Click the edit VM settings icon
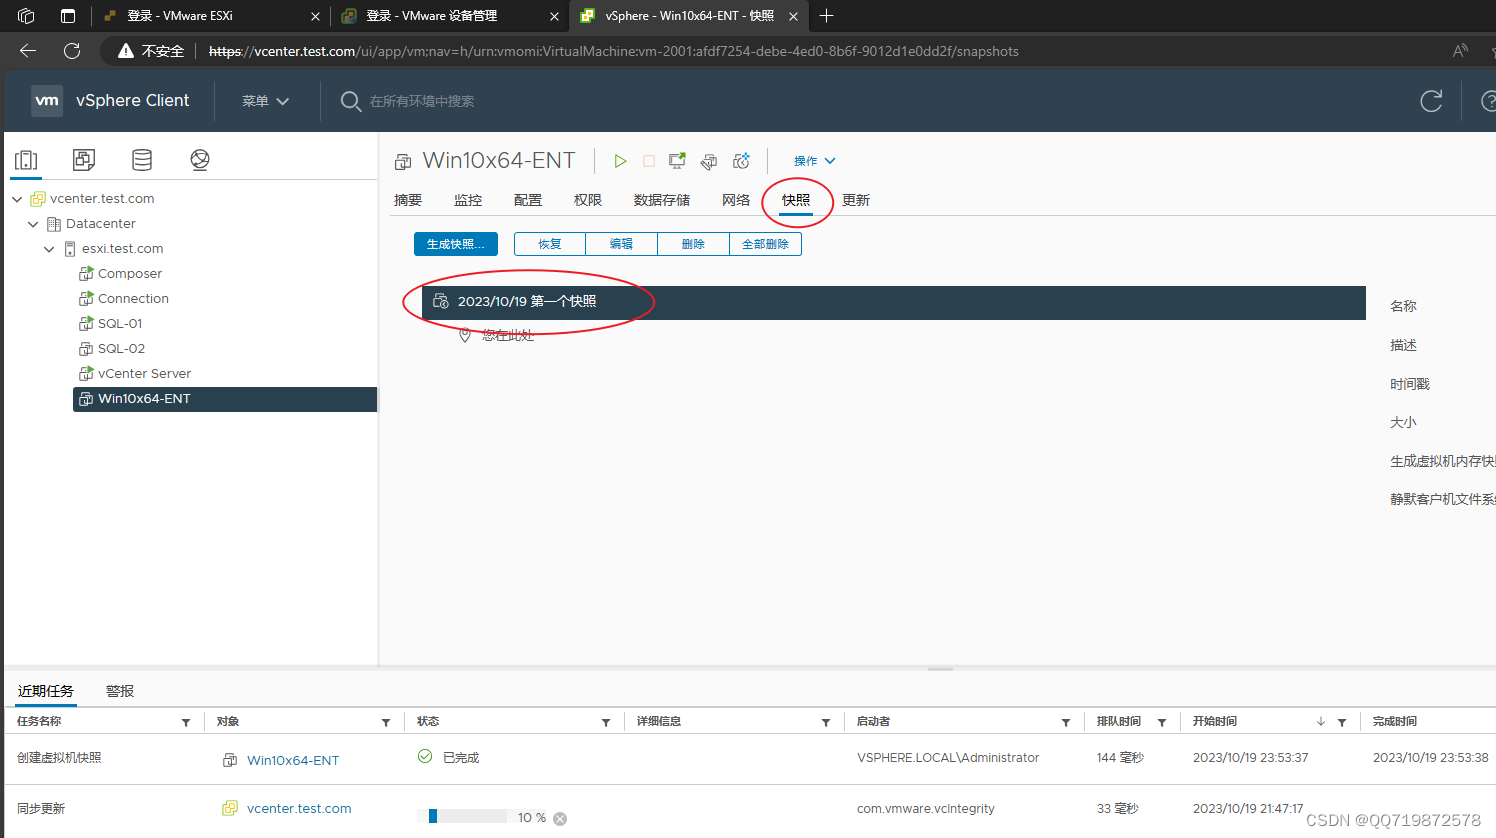 click(x=709, y=161)
